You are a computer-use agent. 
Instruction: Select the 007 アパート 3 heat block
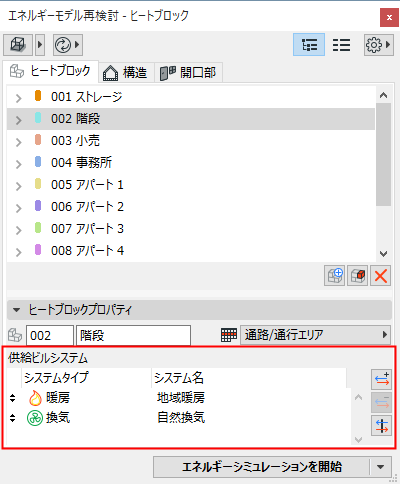point(191,229)
